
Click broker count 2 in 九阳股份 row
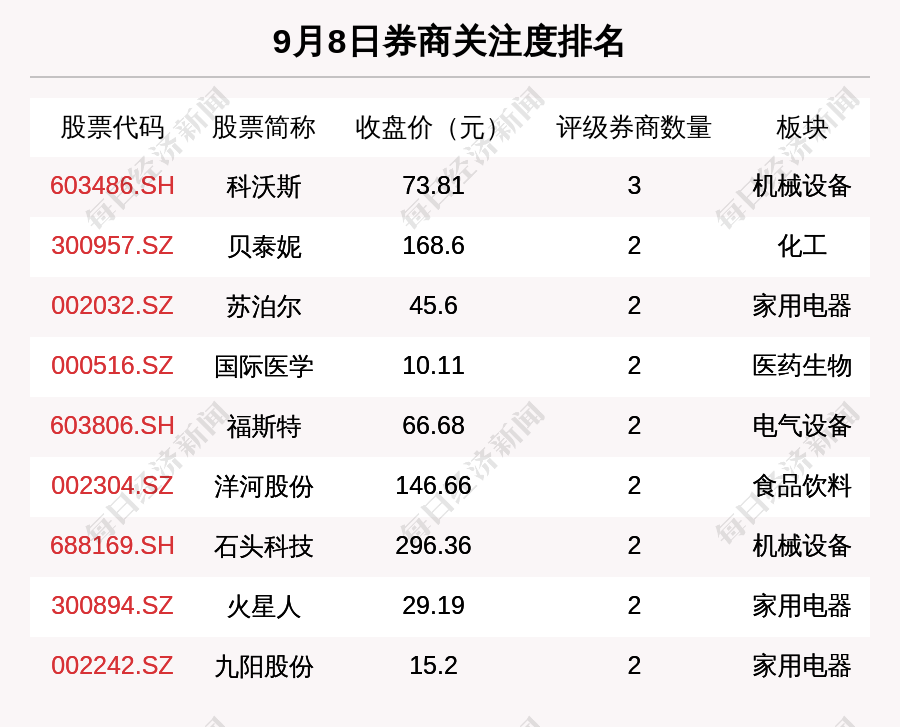pyautogui.click(x=634, y=666)
